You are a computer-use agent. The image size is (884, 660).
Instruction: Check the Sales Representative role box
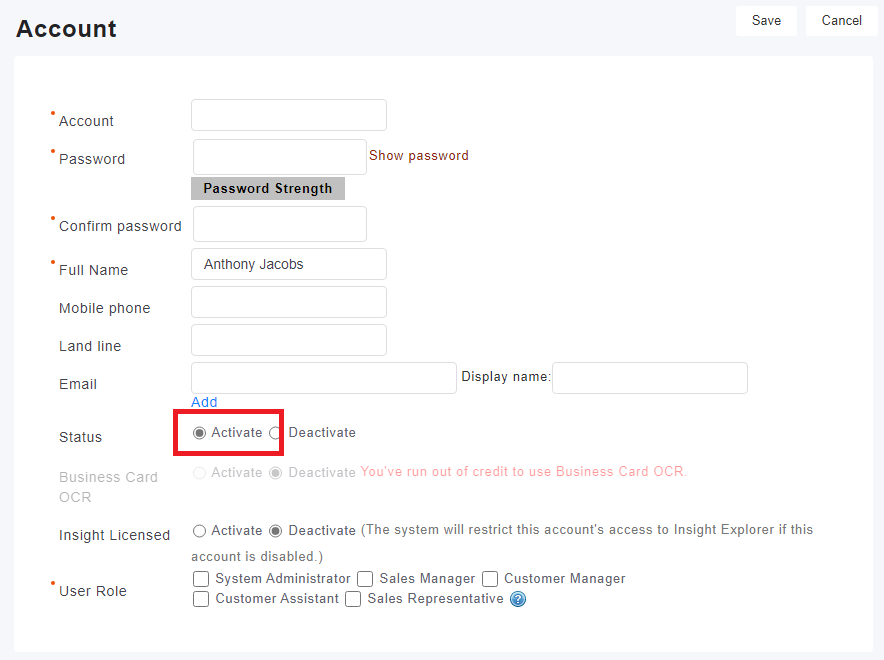coord(353,599)
